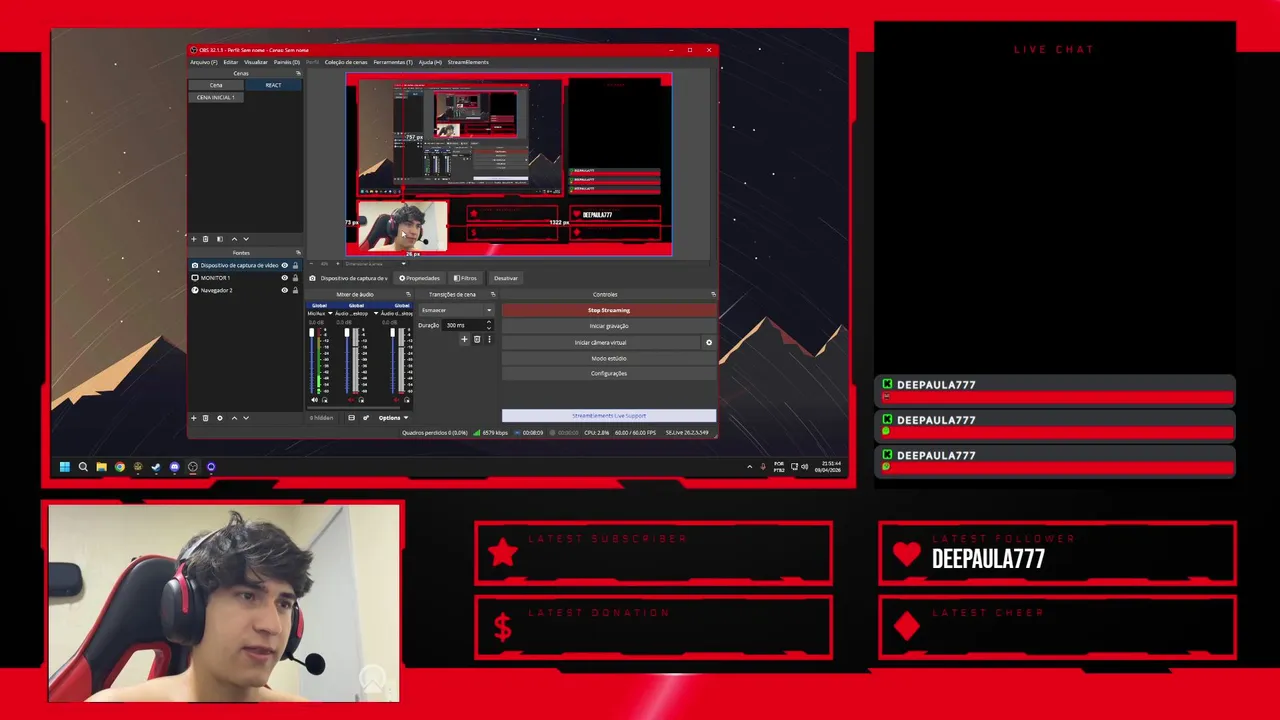Open Configurações
Viewport: 1280px width, 720px height.
tap(609, 374)
